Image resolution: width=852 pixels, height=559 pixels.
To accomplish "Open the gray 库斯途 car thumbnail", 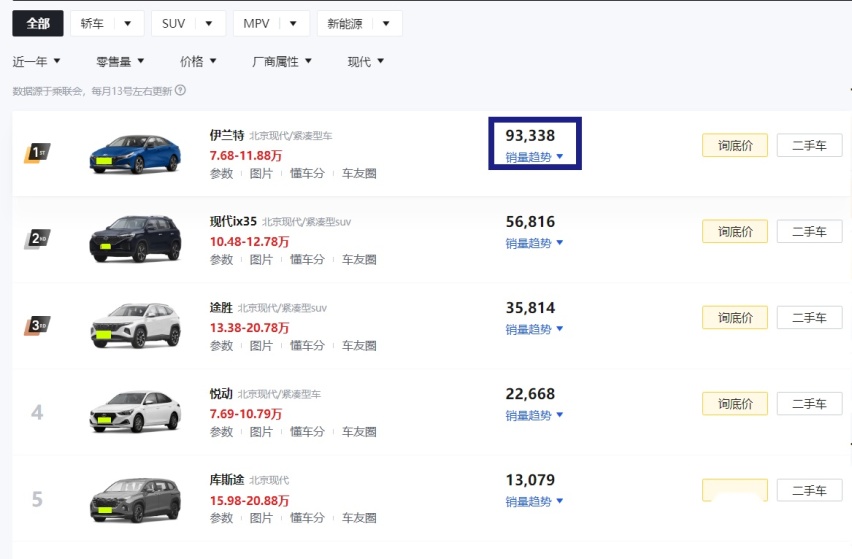I will [x=135, y=500].
